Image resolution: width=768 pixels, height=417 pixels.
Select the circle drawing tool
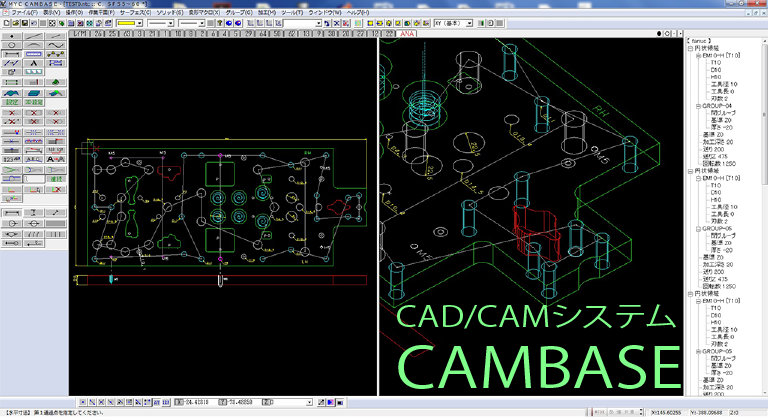pyautogui.click(x=12, y=45)
